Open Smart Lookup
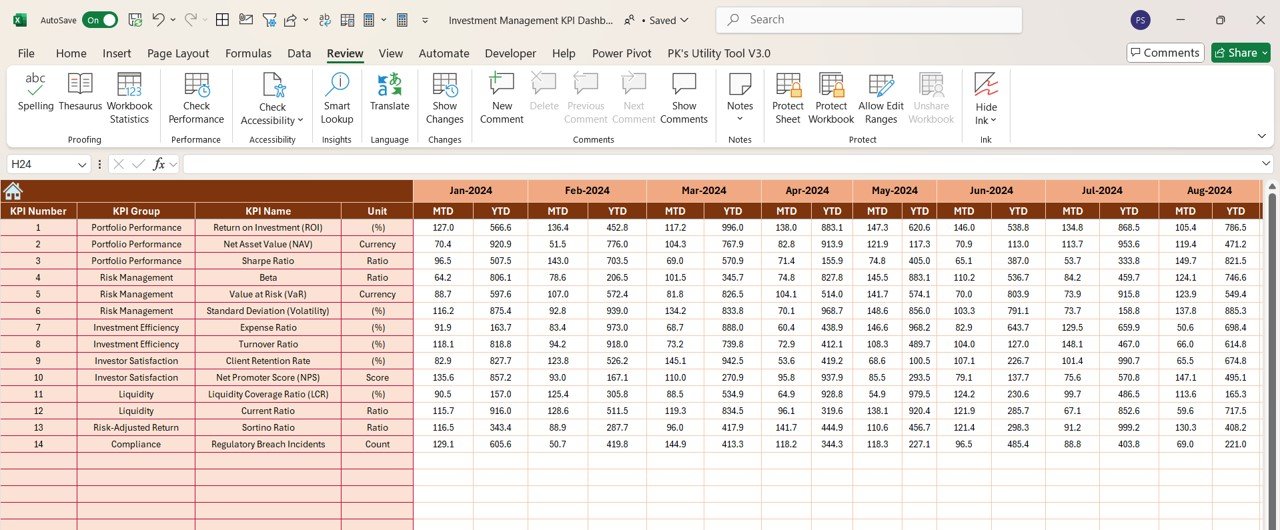The height and width of the screenshot is (530, 1280). [x=337, y=99]
